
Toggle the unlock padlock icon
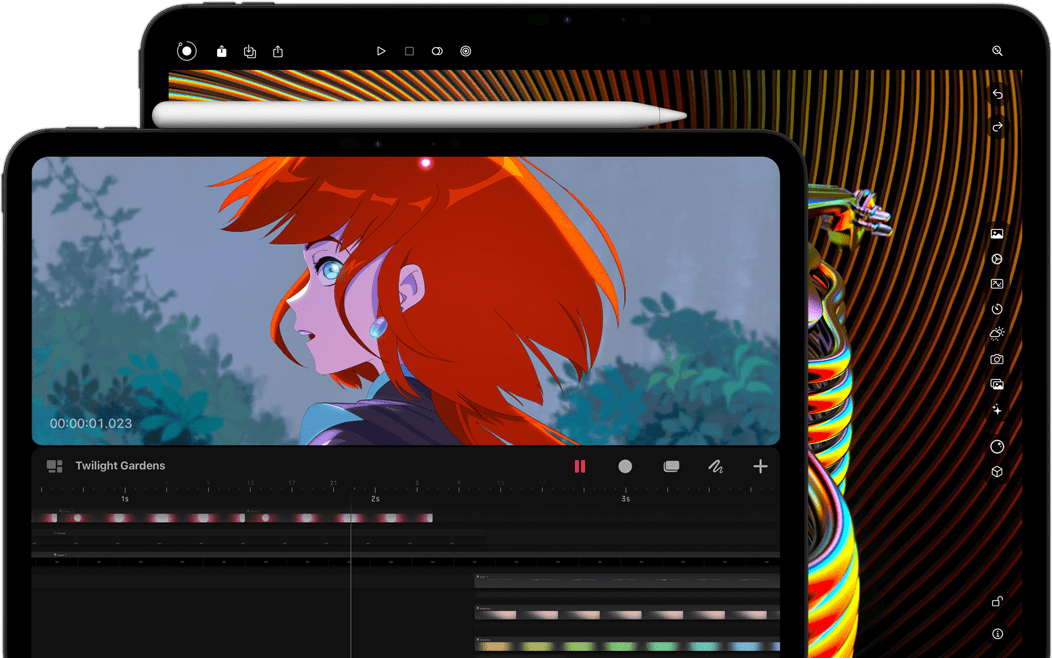(x=997, y=601)
